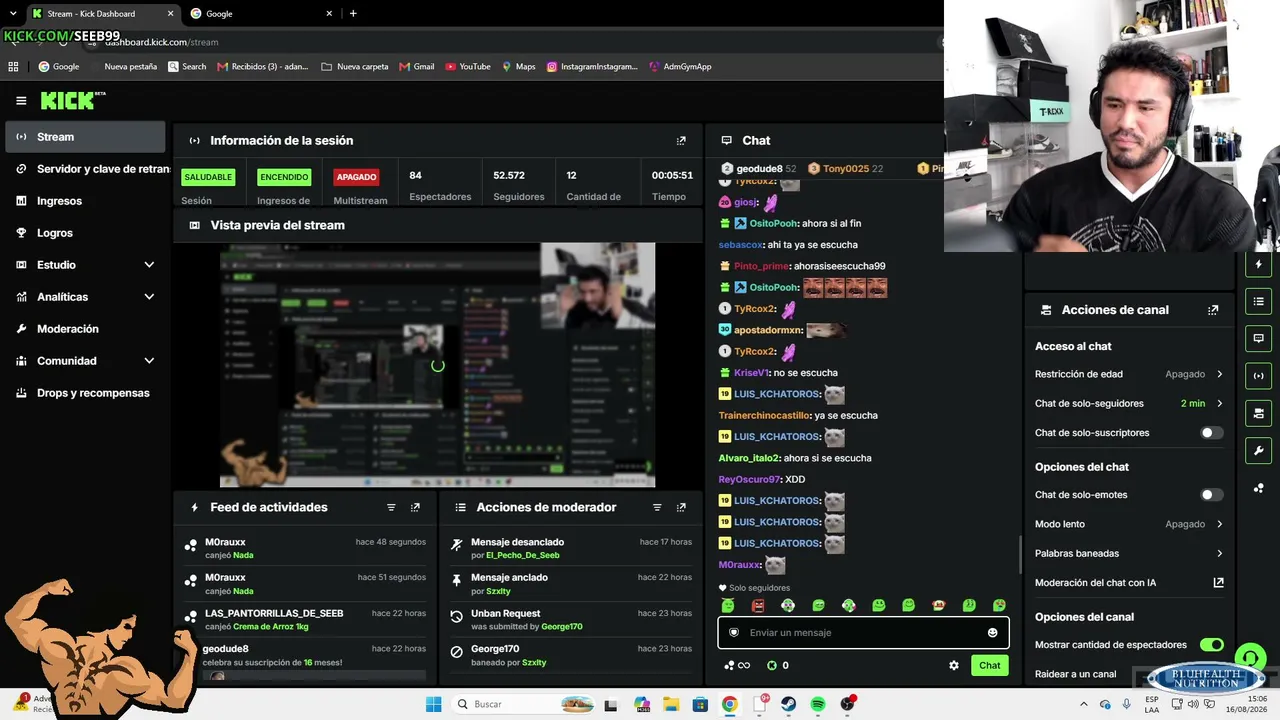Click the Enviar un mensaje input field
This screenshot has width=1280, height=720.
pos(863,633)
